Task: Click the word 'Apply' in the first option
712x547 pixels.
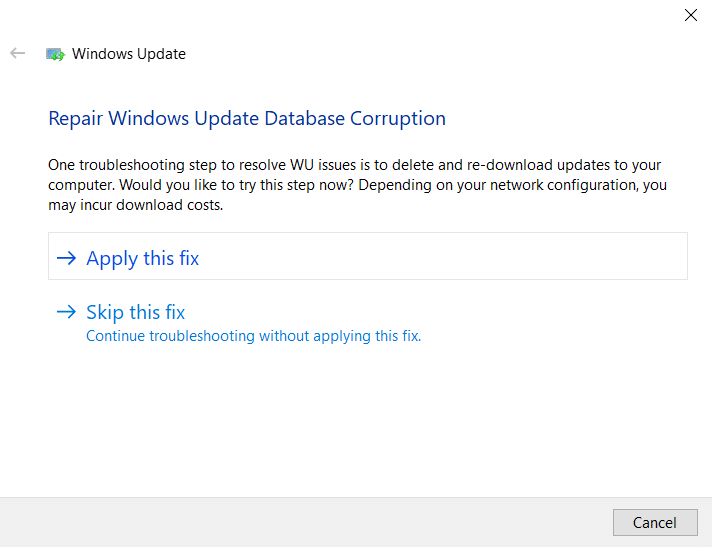Action: (112, 259)
